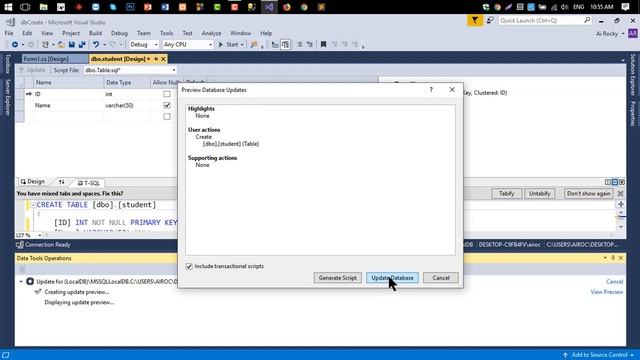Click the Open File icon
The height and width of the screenshot is (360, 640).
click(x=61, y=44)
